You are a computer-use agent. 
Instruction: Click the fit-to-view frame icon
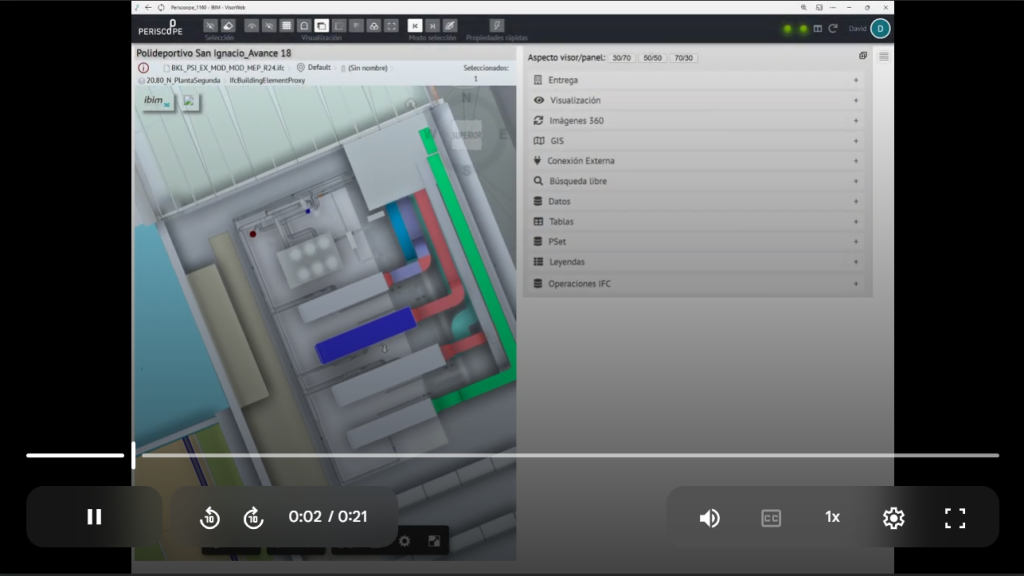click(x=391, y=25)
